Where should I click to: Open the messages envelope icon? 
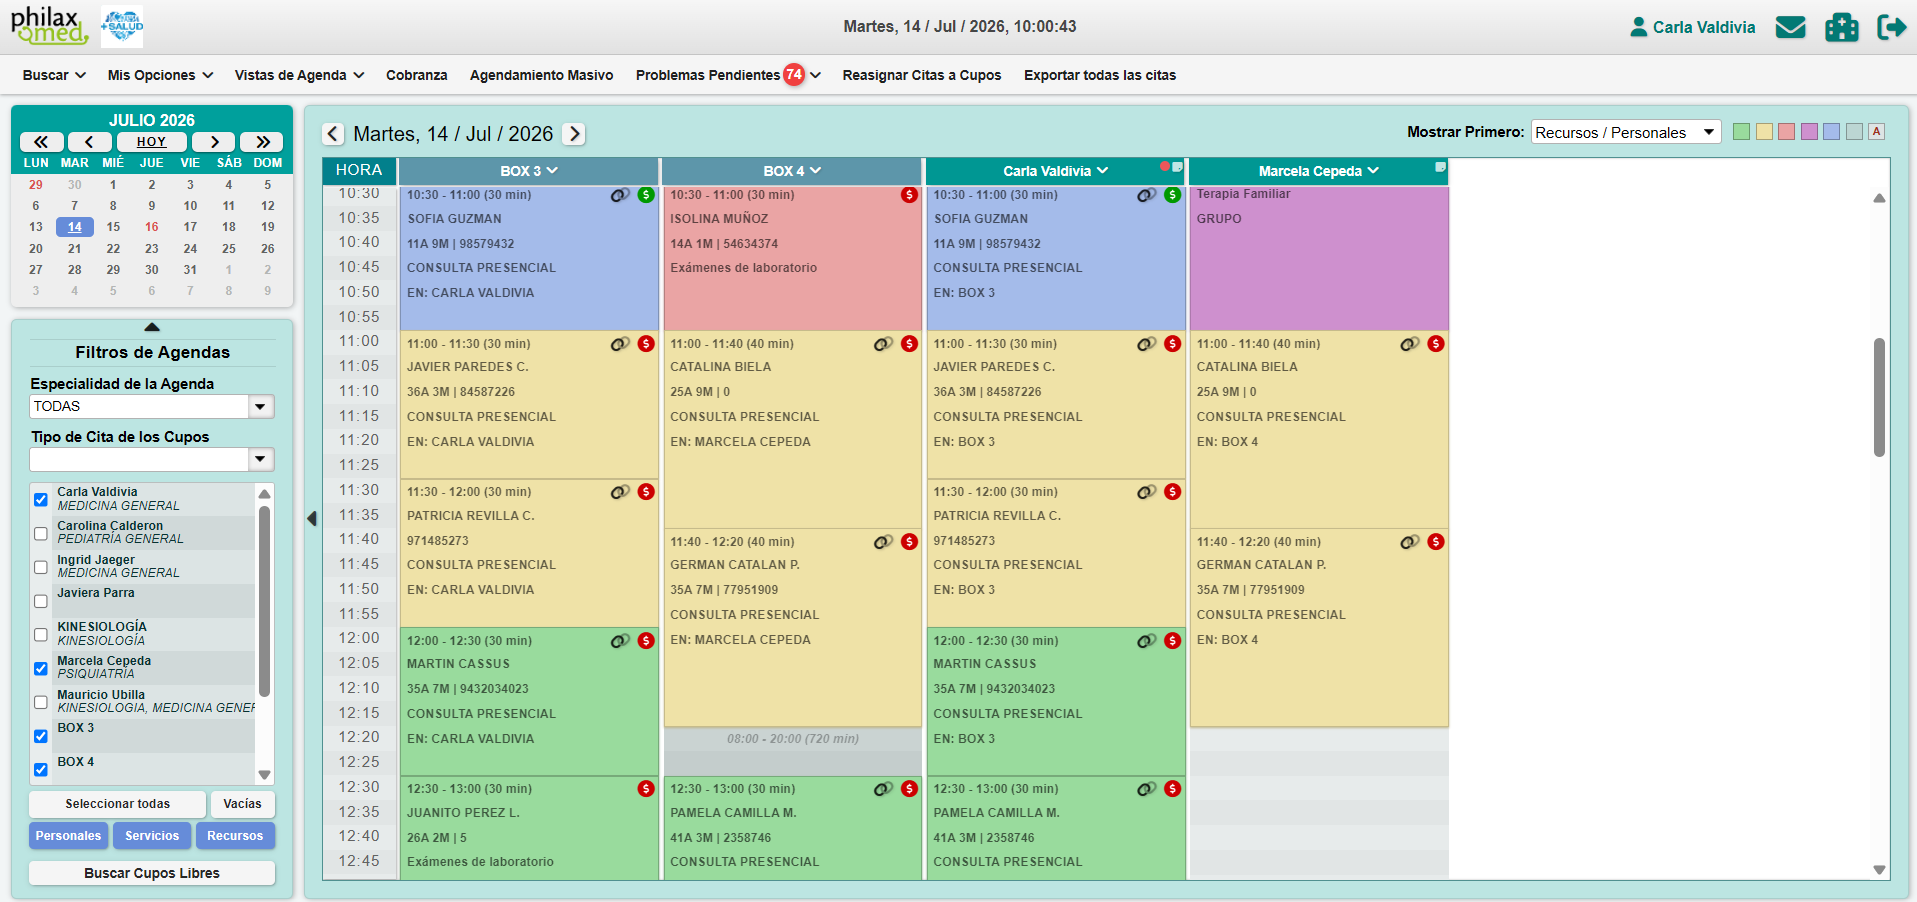click(1790, 27)
